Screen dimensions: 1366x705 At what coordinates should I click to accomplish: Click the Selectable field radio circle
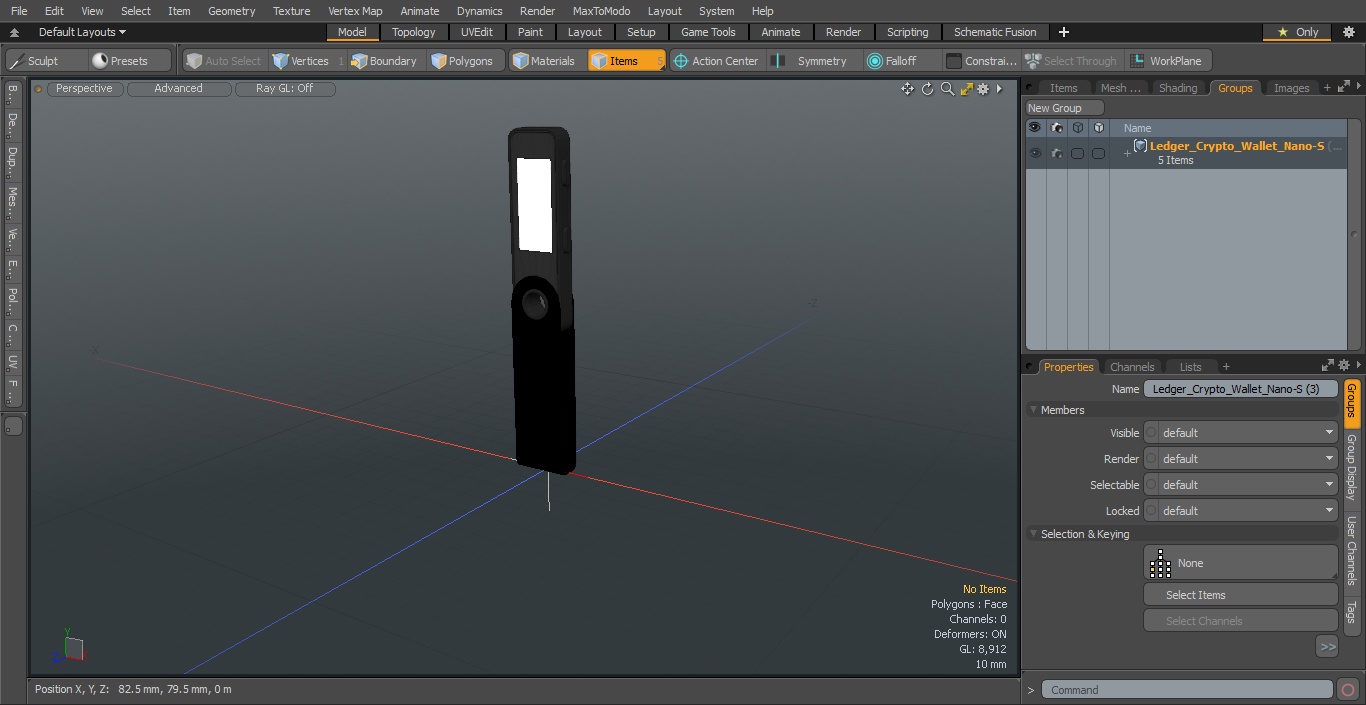(x=1151, y=485)
